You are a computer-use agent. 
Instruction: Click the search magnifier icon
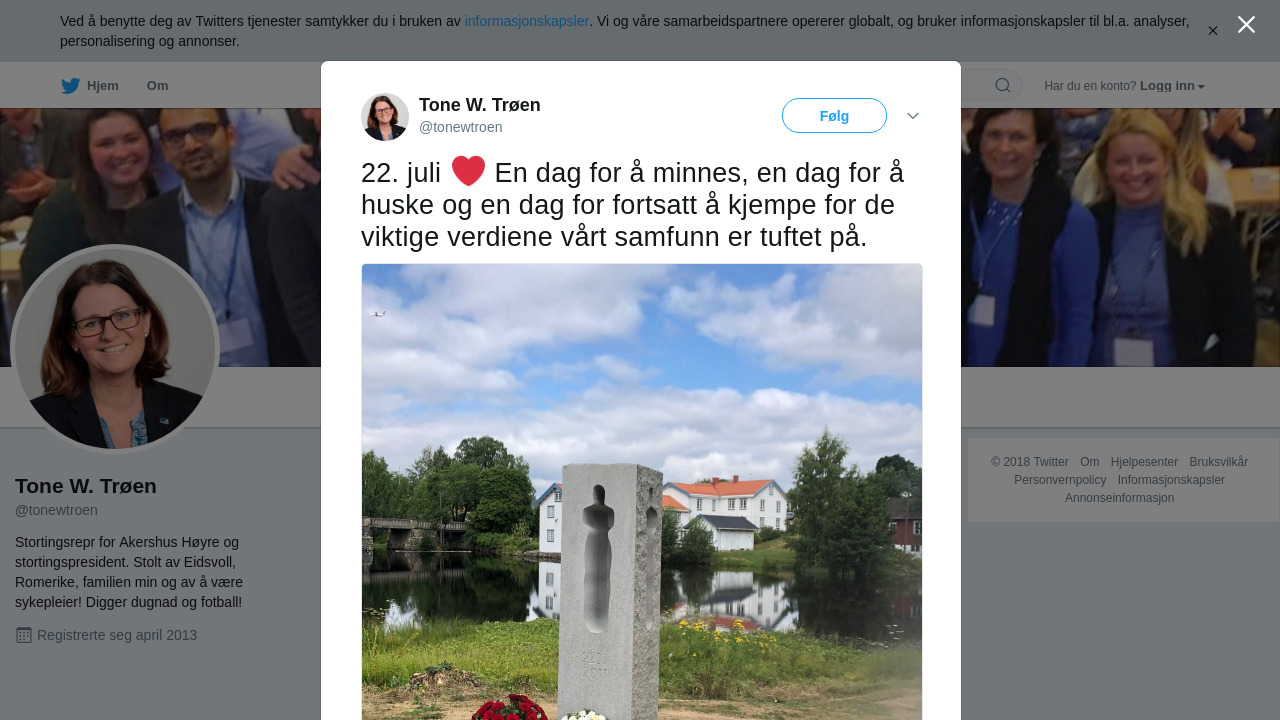(1002, 85)
